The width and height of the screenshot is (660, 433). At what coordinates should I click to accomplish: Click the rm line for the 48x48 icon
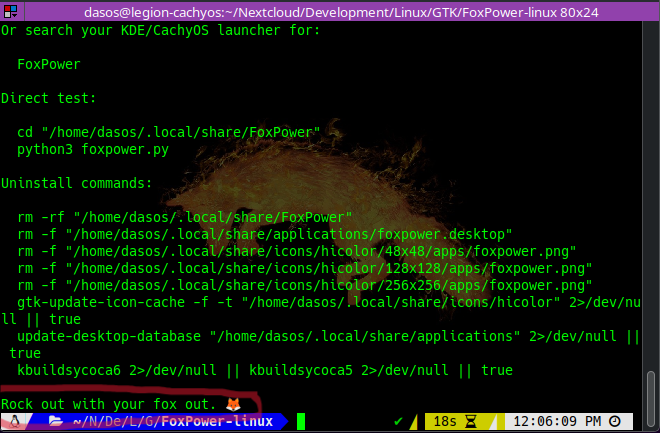[296, 251]
